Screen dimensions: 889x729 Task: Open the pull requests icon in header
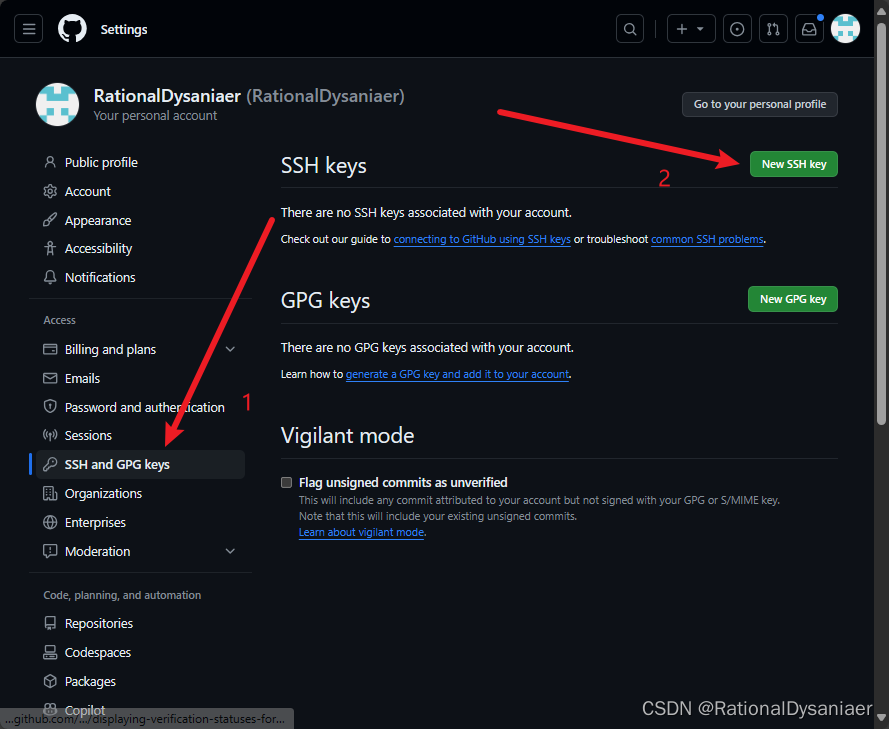pos(773,29)
